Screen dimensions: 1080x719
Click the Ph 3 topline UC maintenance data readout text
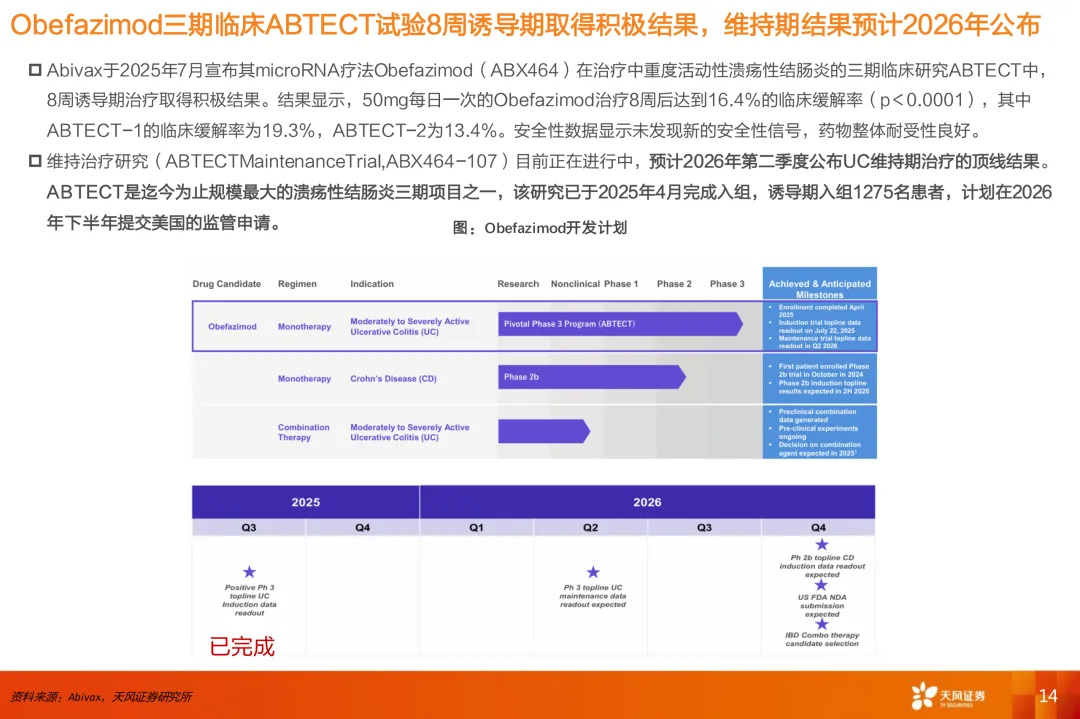pyautogui.click(x=593, y=596)
